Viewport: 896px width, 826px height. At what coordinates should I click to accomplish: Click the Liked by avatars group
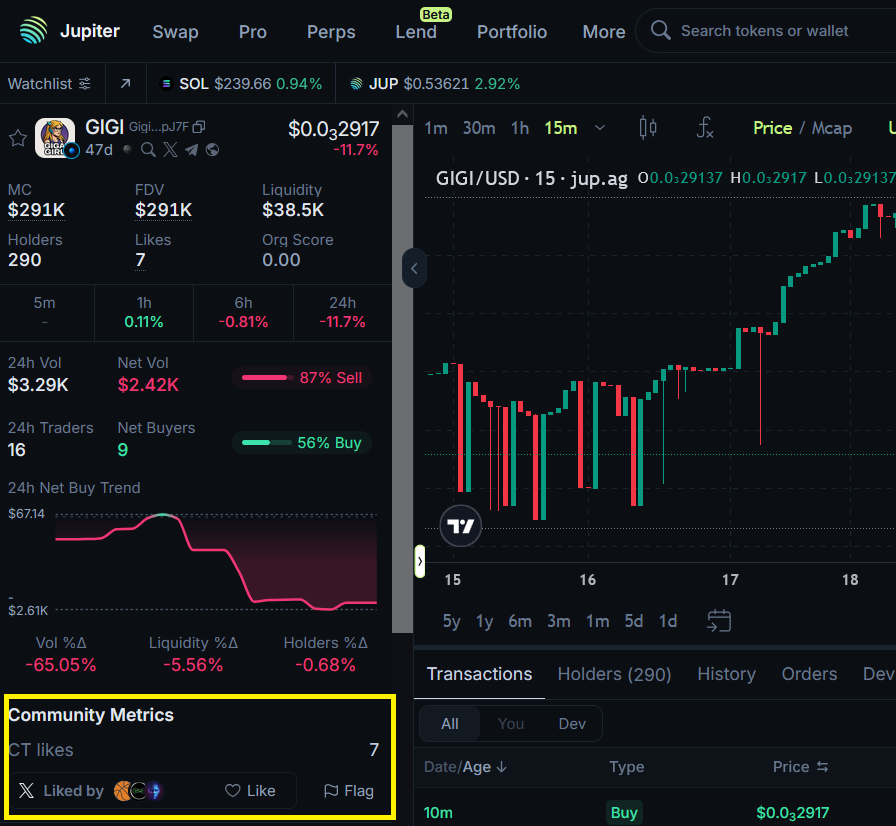(138, 791)
